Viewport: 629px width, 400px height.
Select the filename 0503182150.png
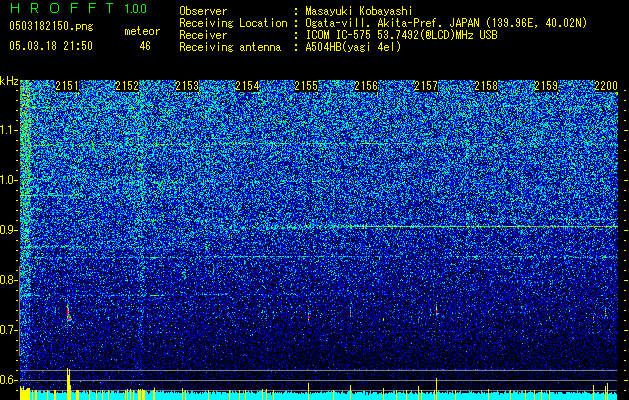tap(51, 26)
